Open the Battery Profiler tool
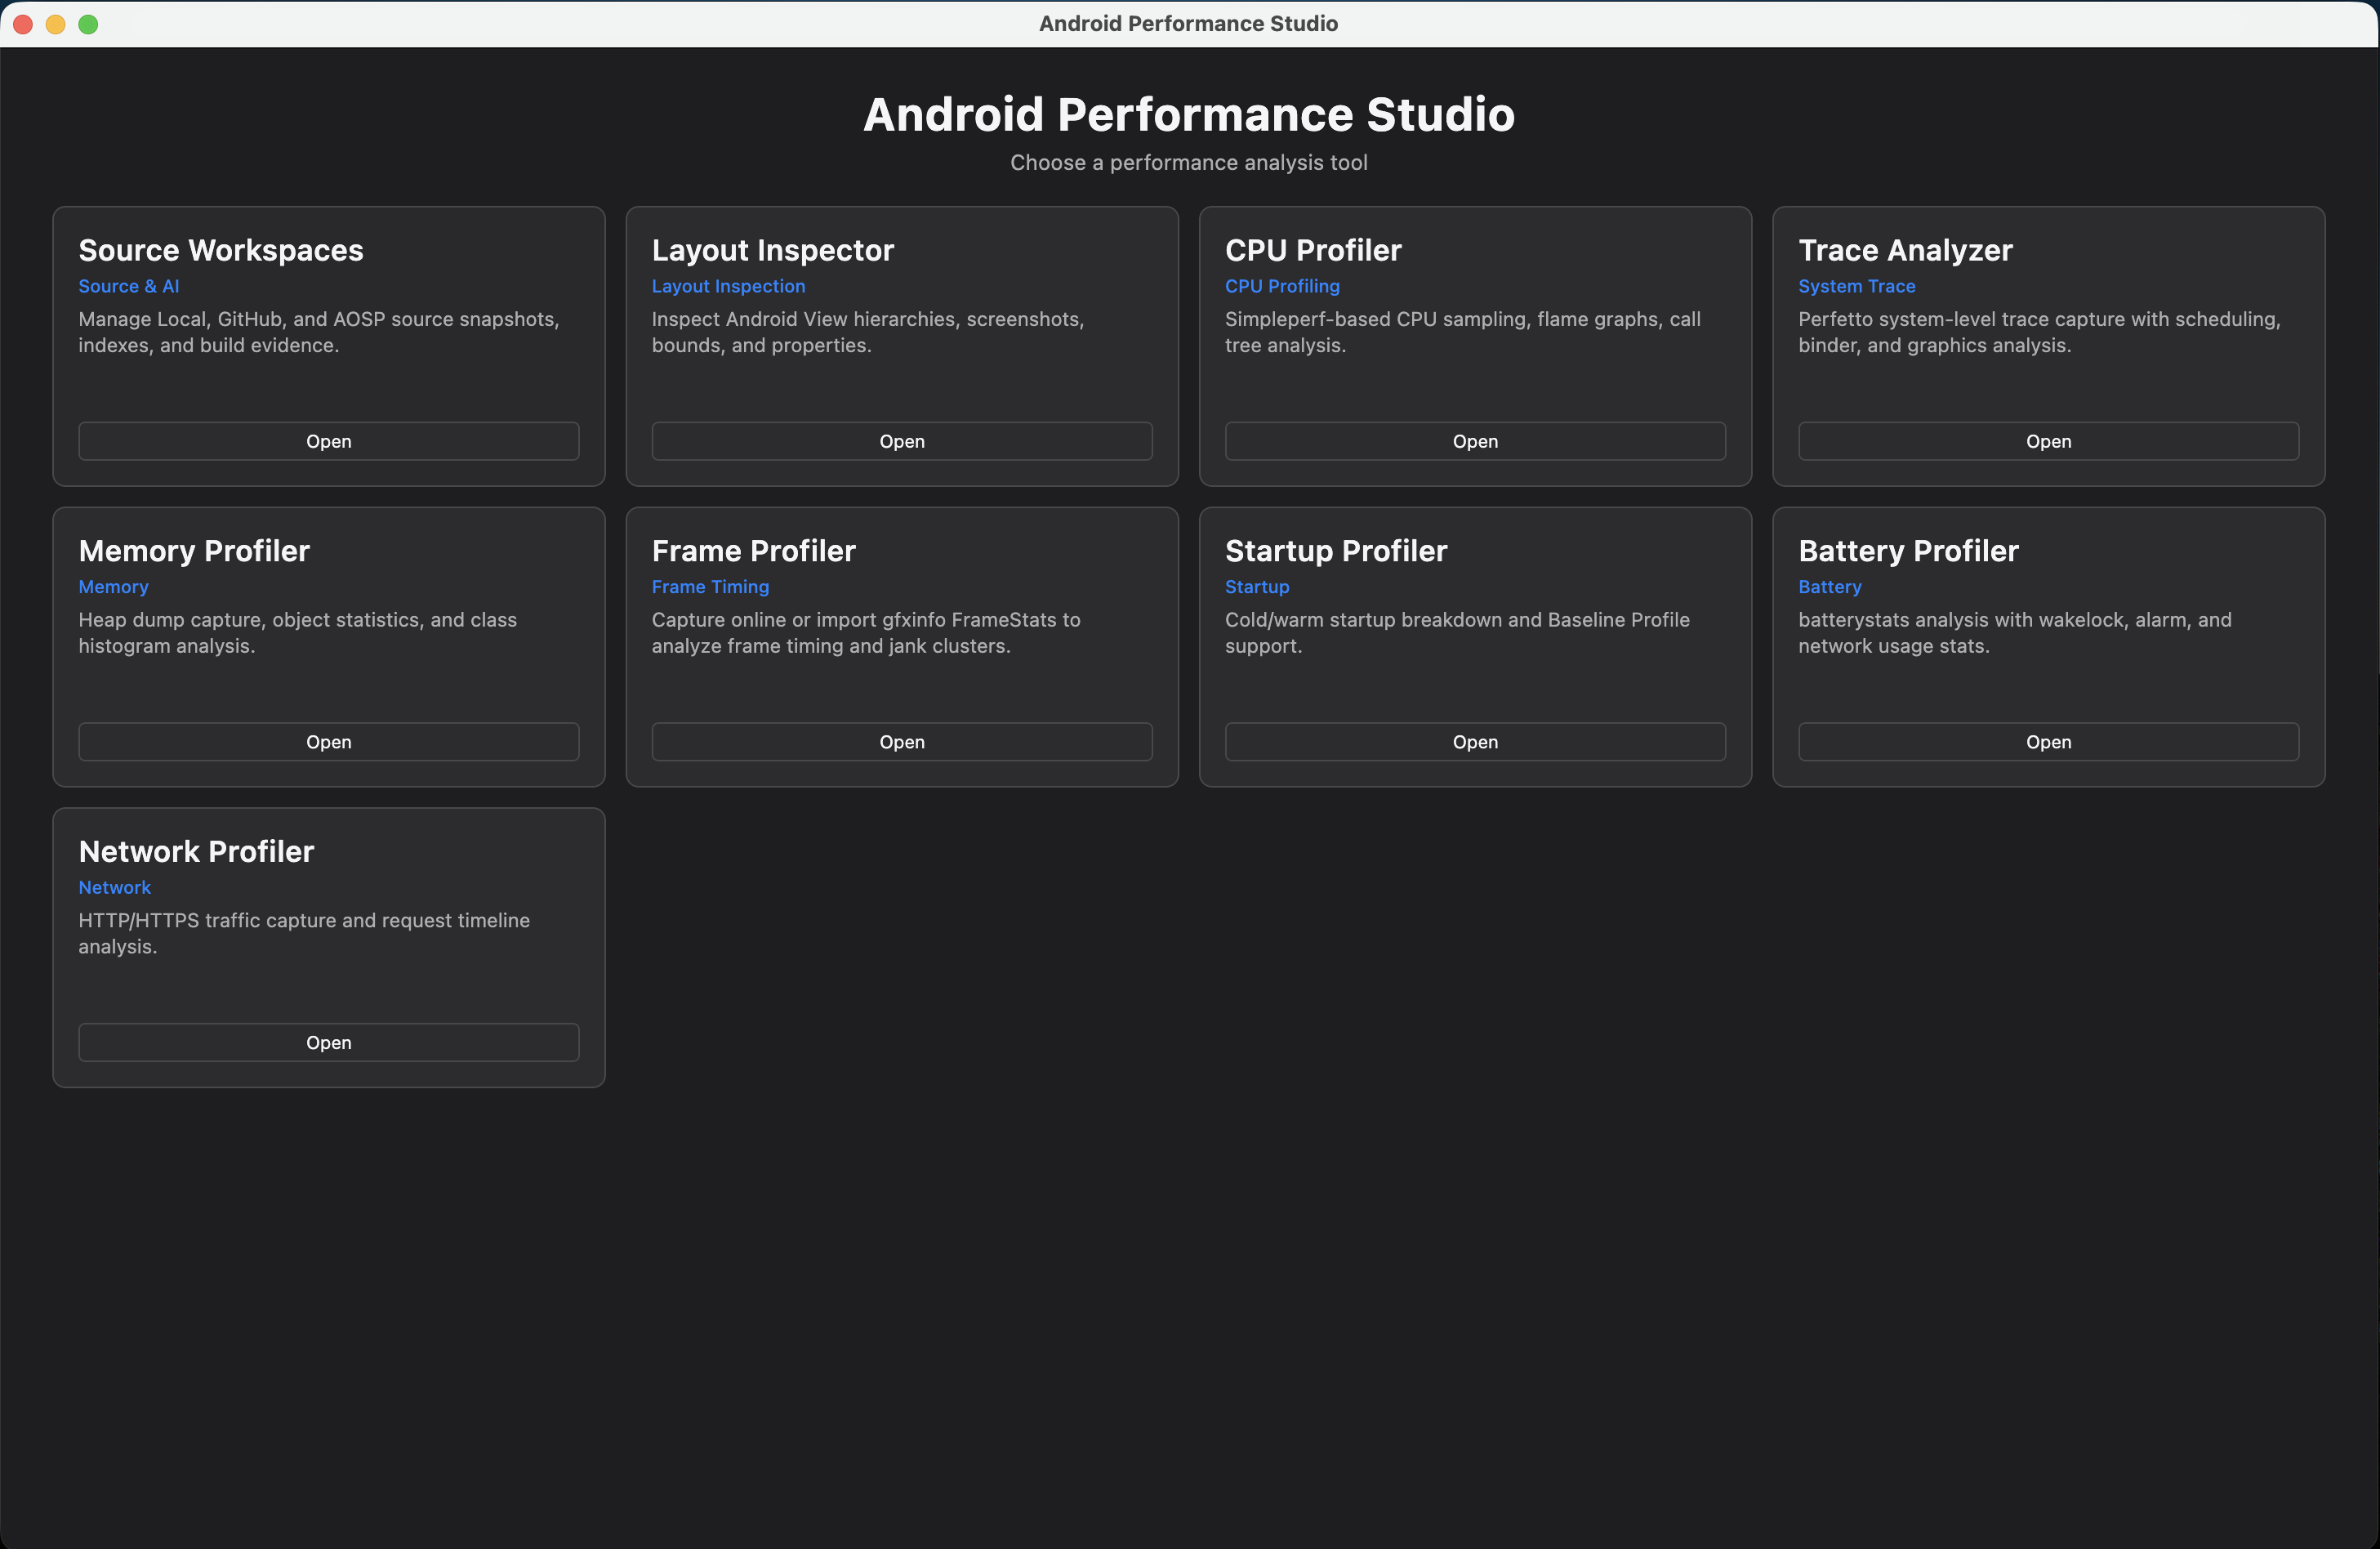This screenshot has height=1549, width=2380. pyautogui.click(x=2048, y=742)
